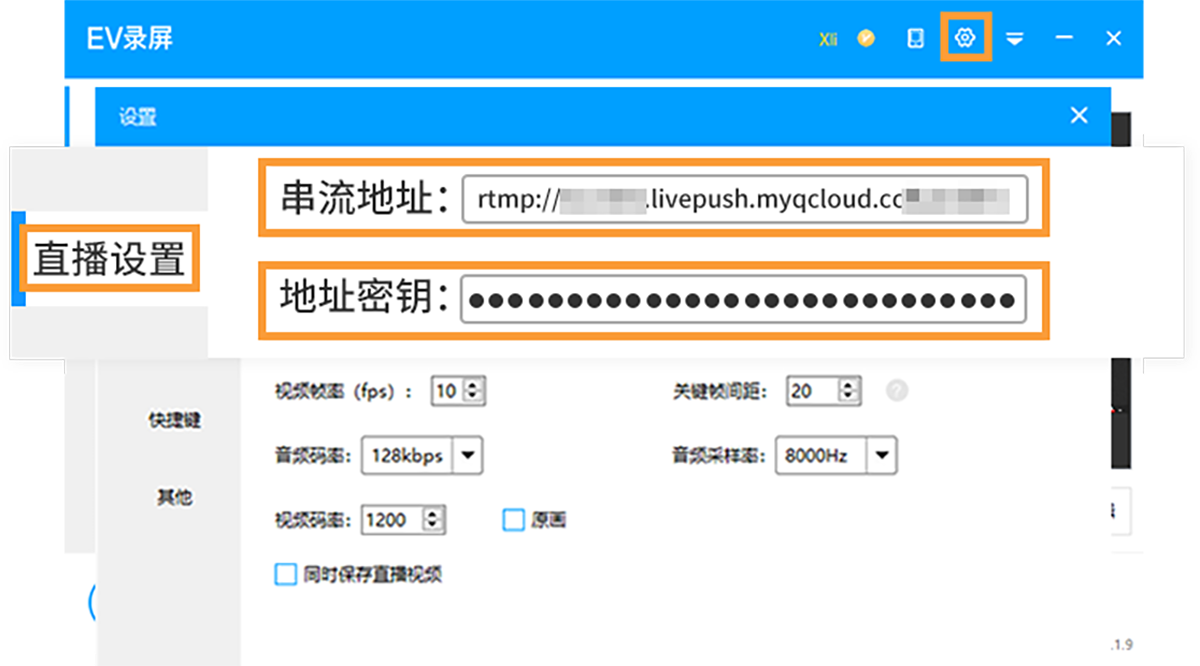
Task: Click the gold membership badge icon
Action: [866, 38]
